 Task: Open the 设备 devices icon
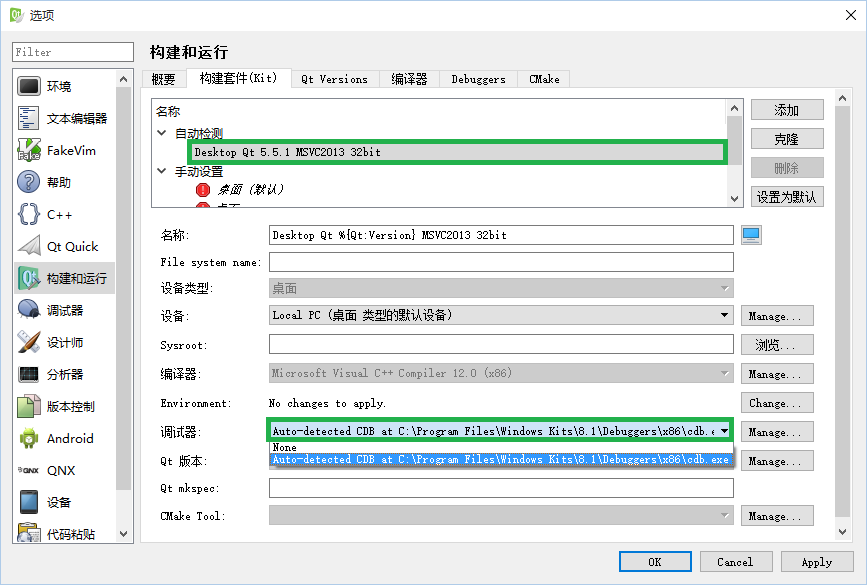point(29,502)
